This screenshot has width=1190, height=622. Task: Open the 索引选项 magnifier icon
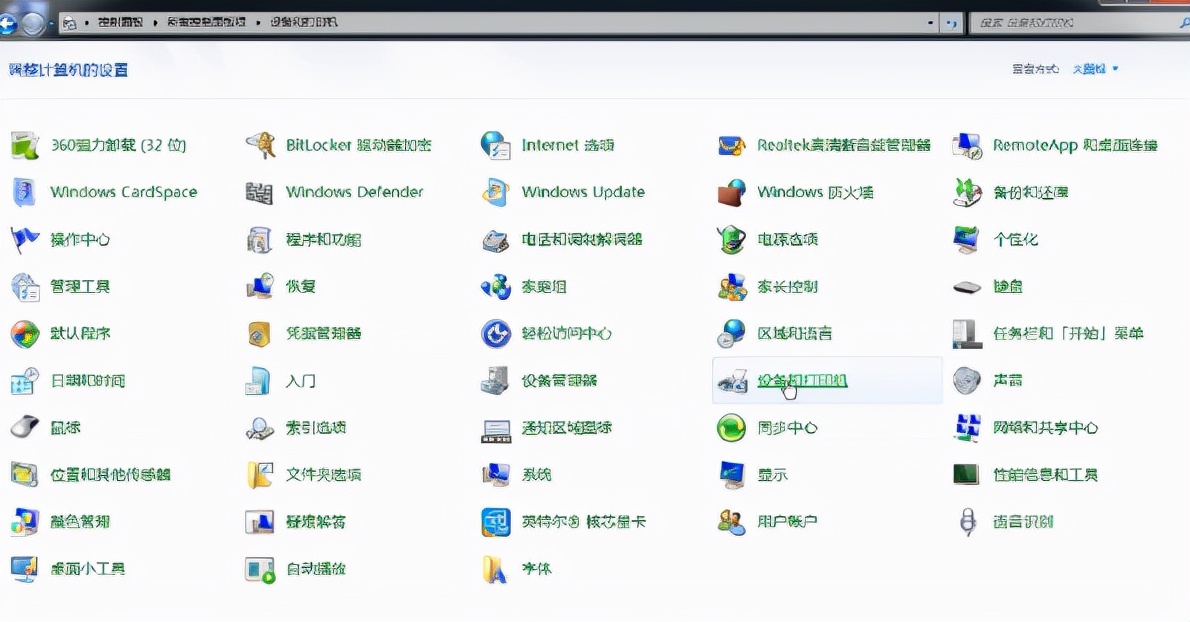tap(260, 428)
